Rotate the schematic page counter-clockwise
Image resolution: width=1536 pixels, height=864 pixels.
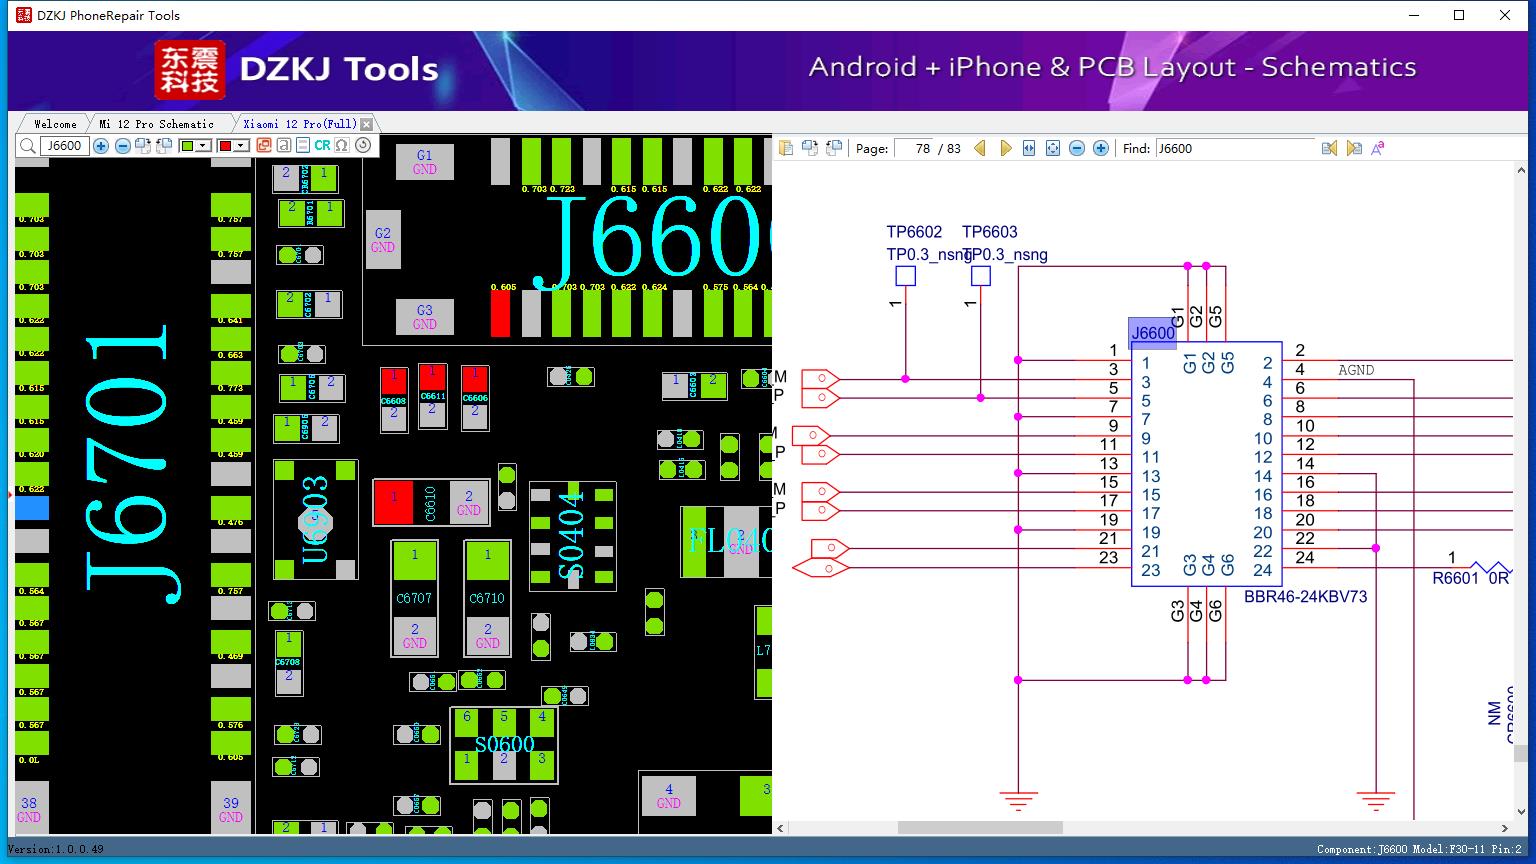pos(834,148)
